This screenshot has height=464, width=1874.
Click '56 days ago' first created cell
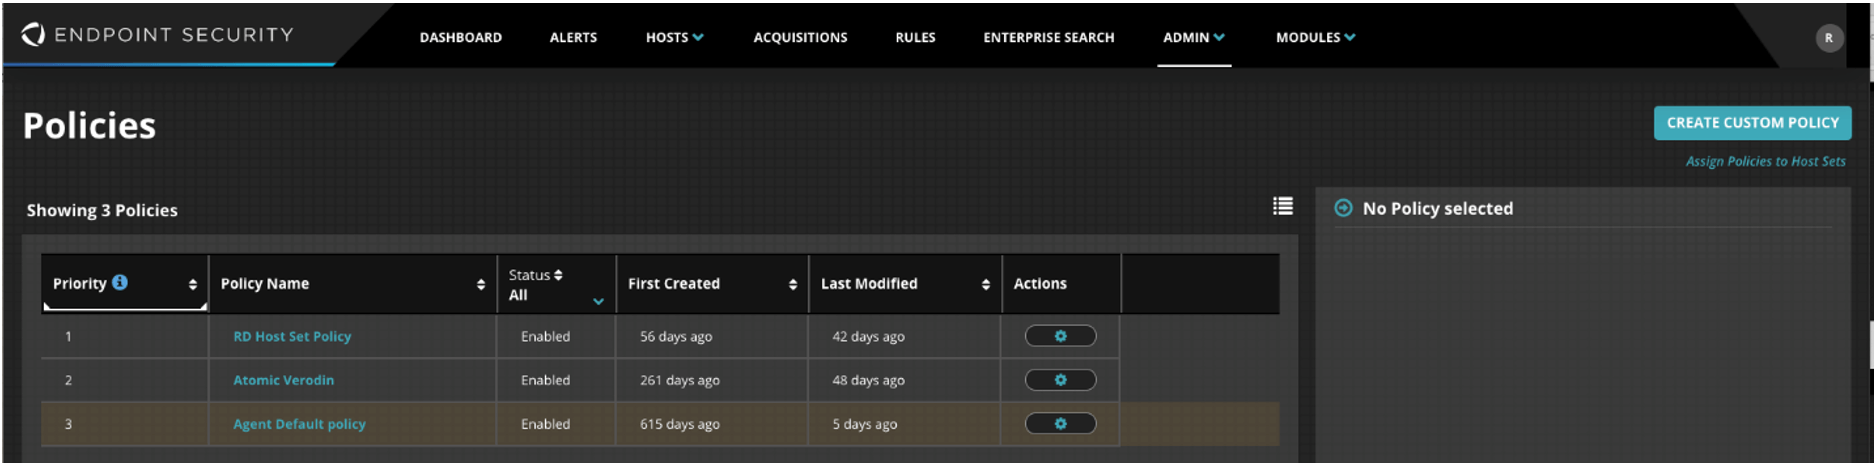pyautogui.click(x=676, y=336)
